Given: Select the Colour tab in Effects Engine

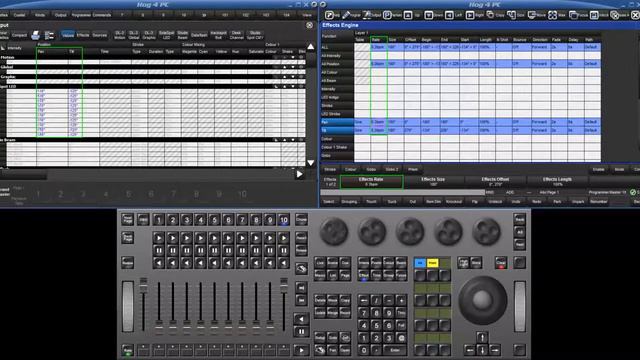Looking at the screenshot, I should tap(351, 169).
